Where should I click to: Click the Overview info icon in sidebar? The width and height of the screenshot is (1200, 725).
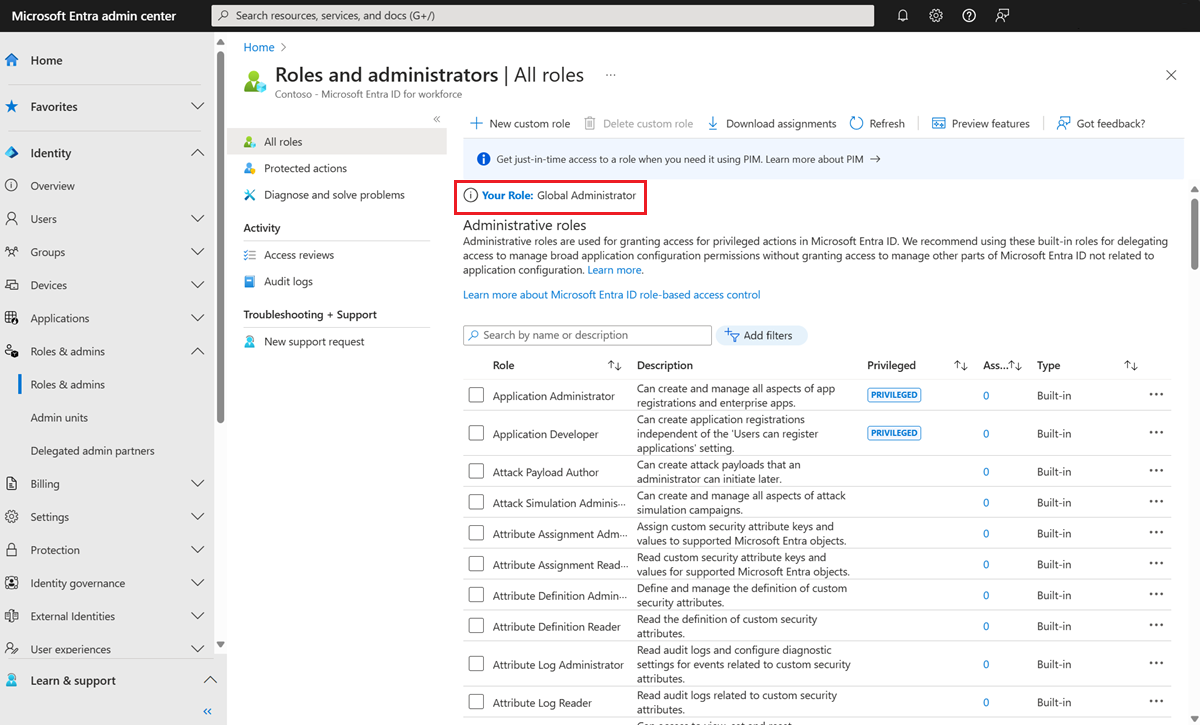click(12, 186)
